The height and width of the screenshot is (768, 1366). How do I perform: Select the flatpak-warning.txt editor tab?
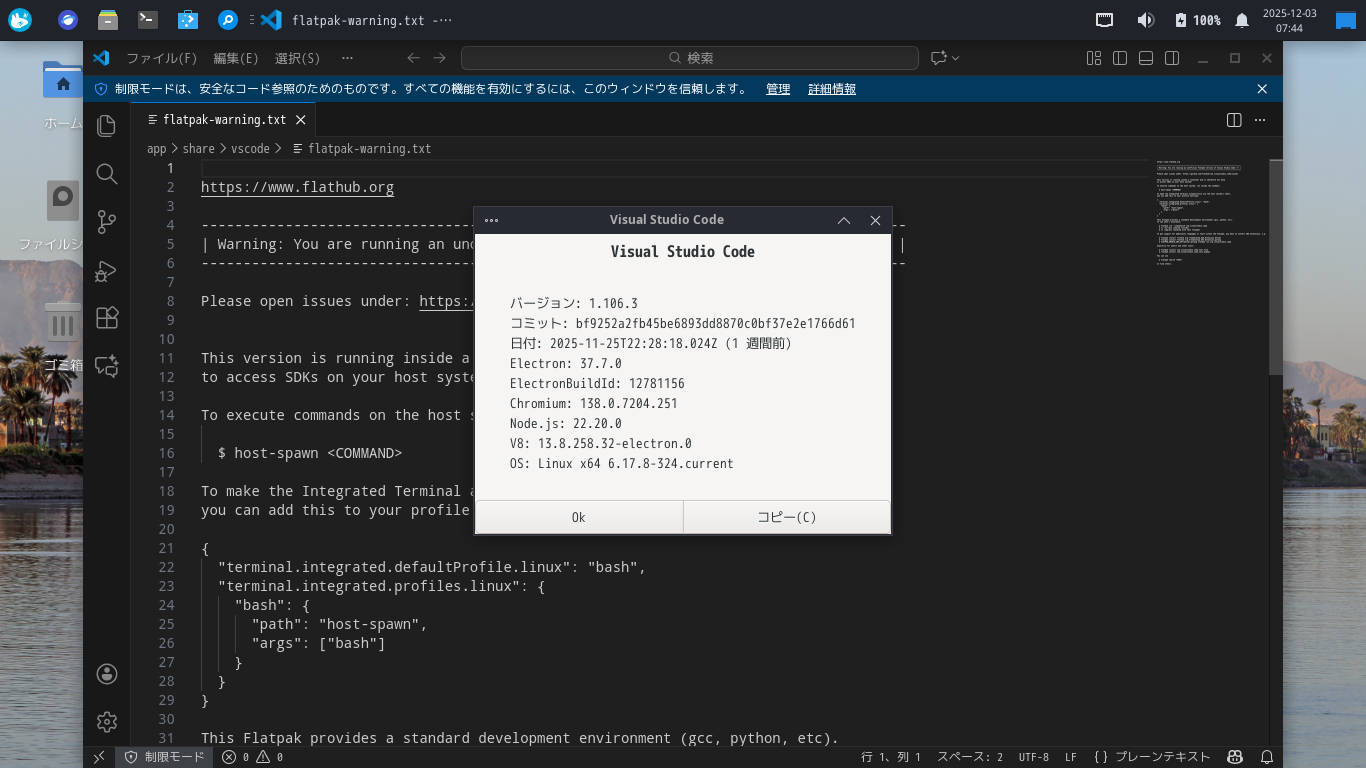pos(224,120)
